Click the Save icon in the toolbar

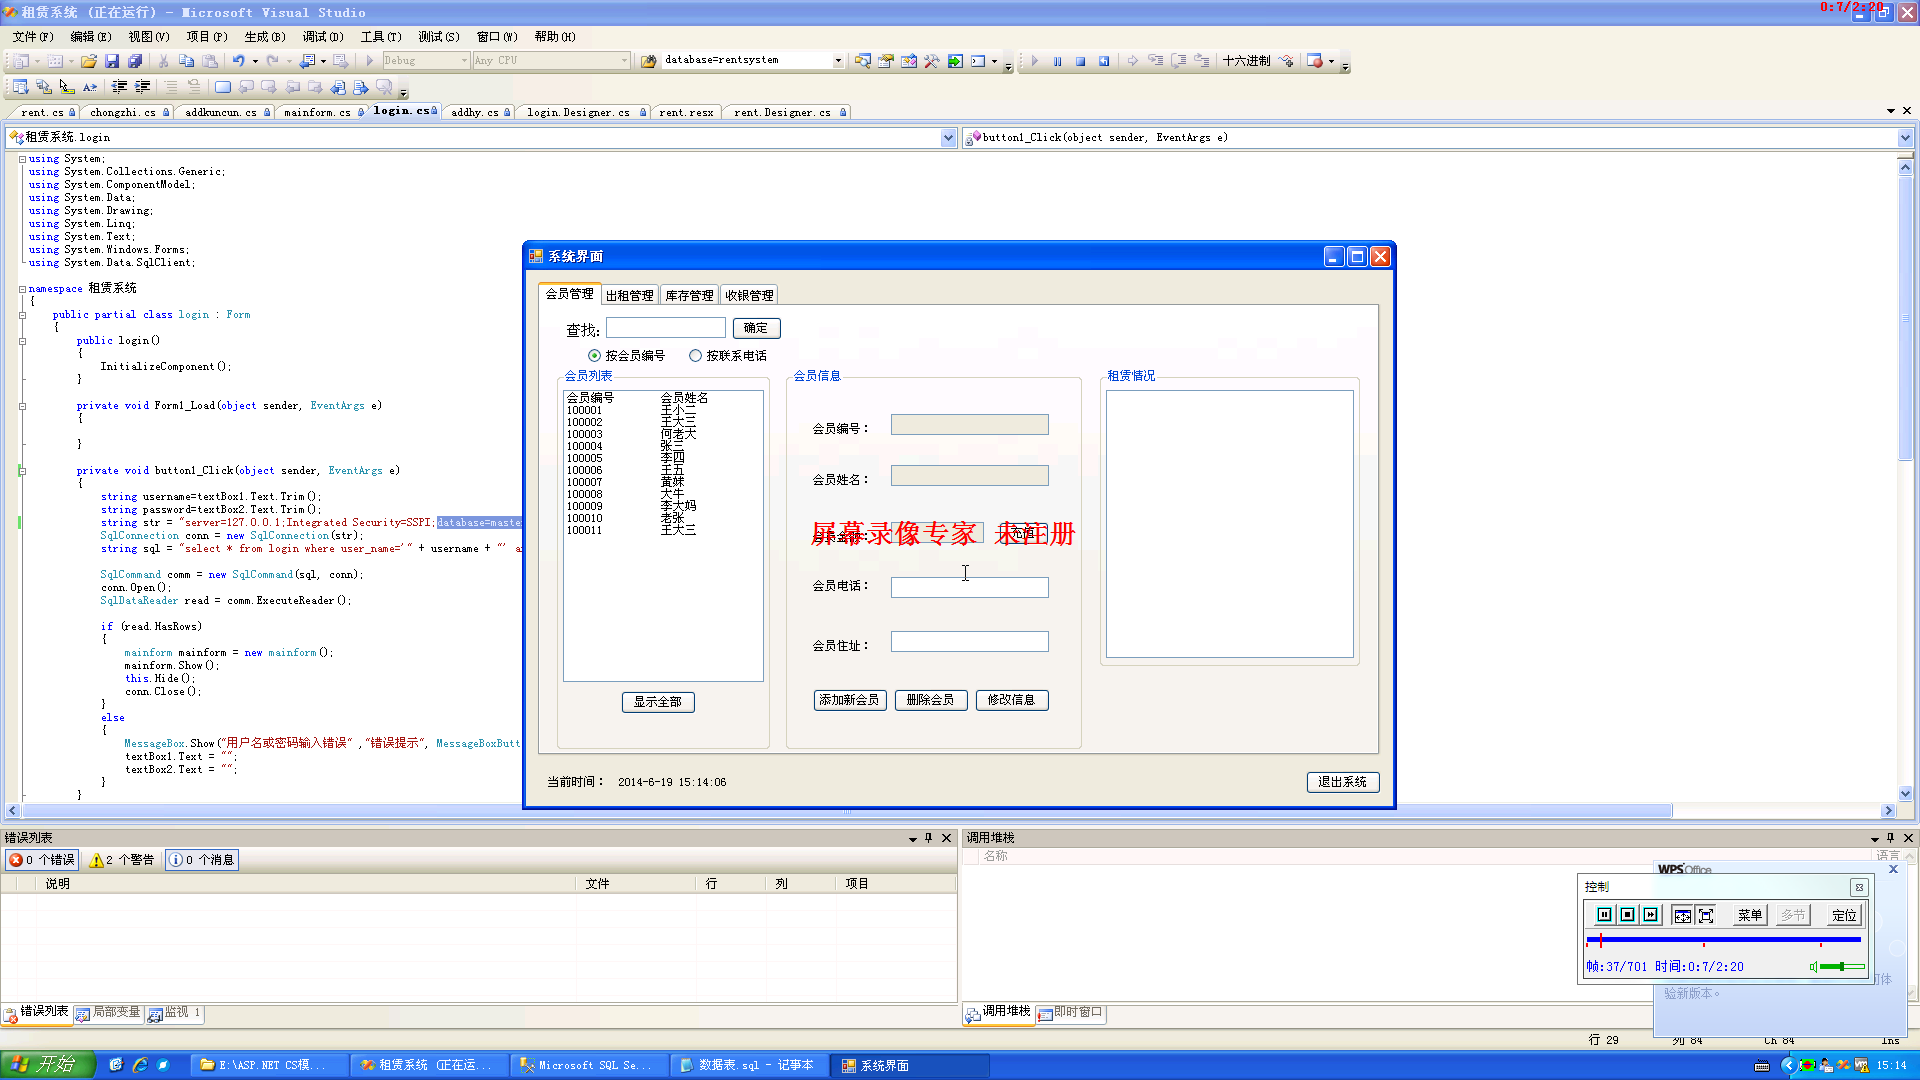pos(112,61)
